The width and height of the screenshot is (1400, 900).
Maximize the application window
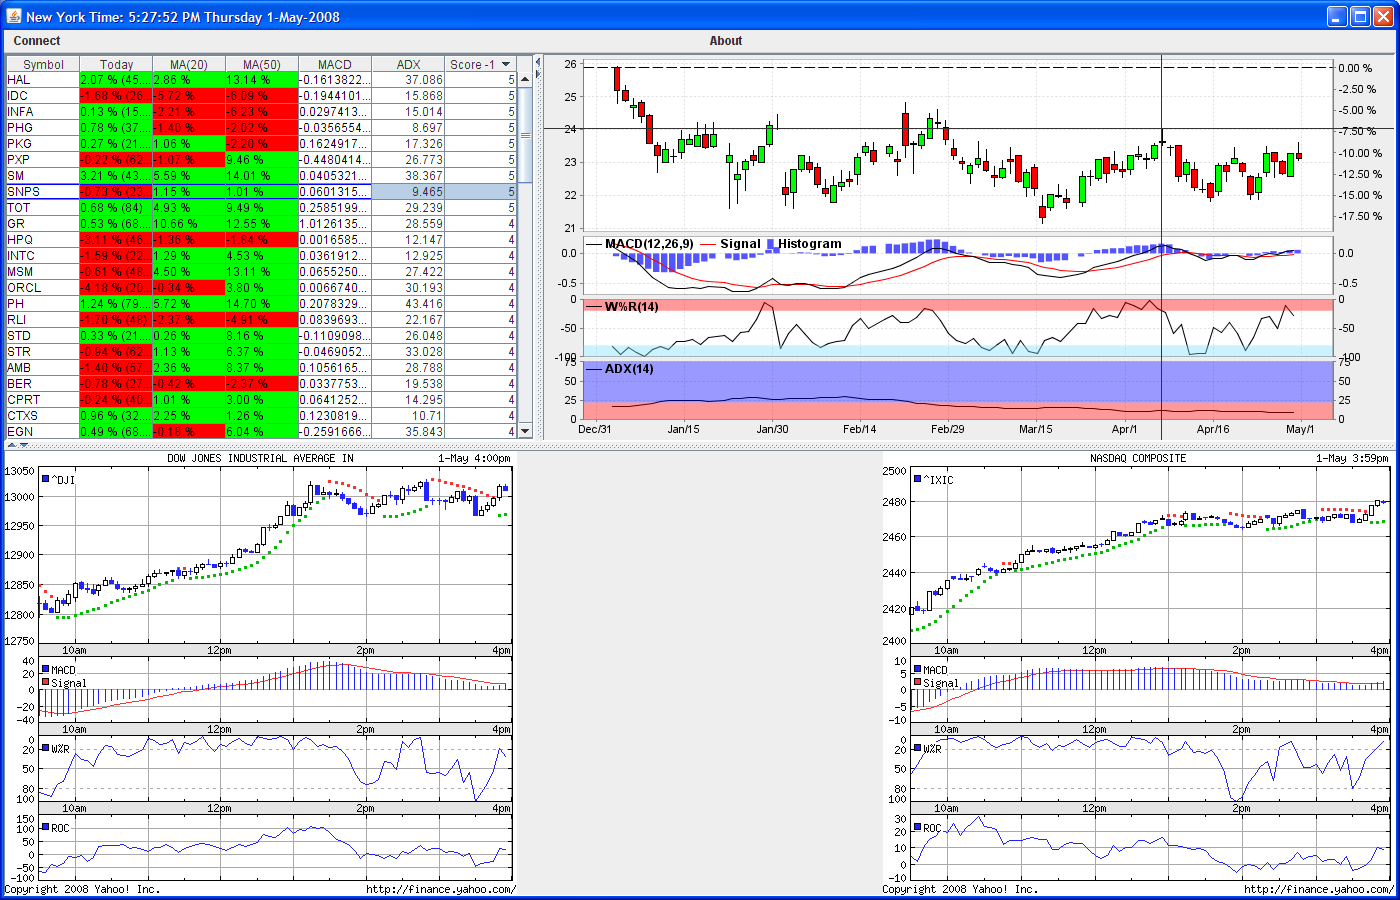click(x=1360, y=16)
